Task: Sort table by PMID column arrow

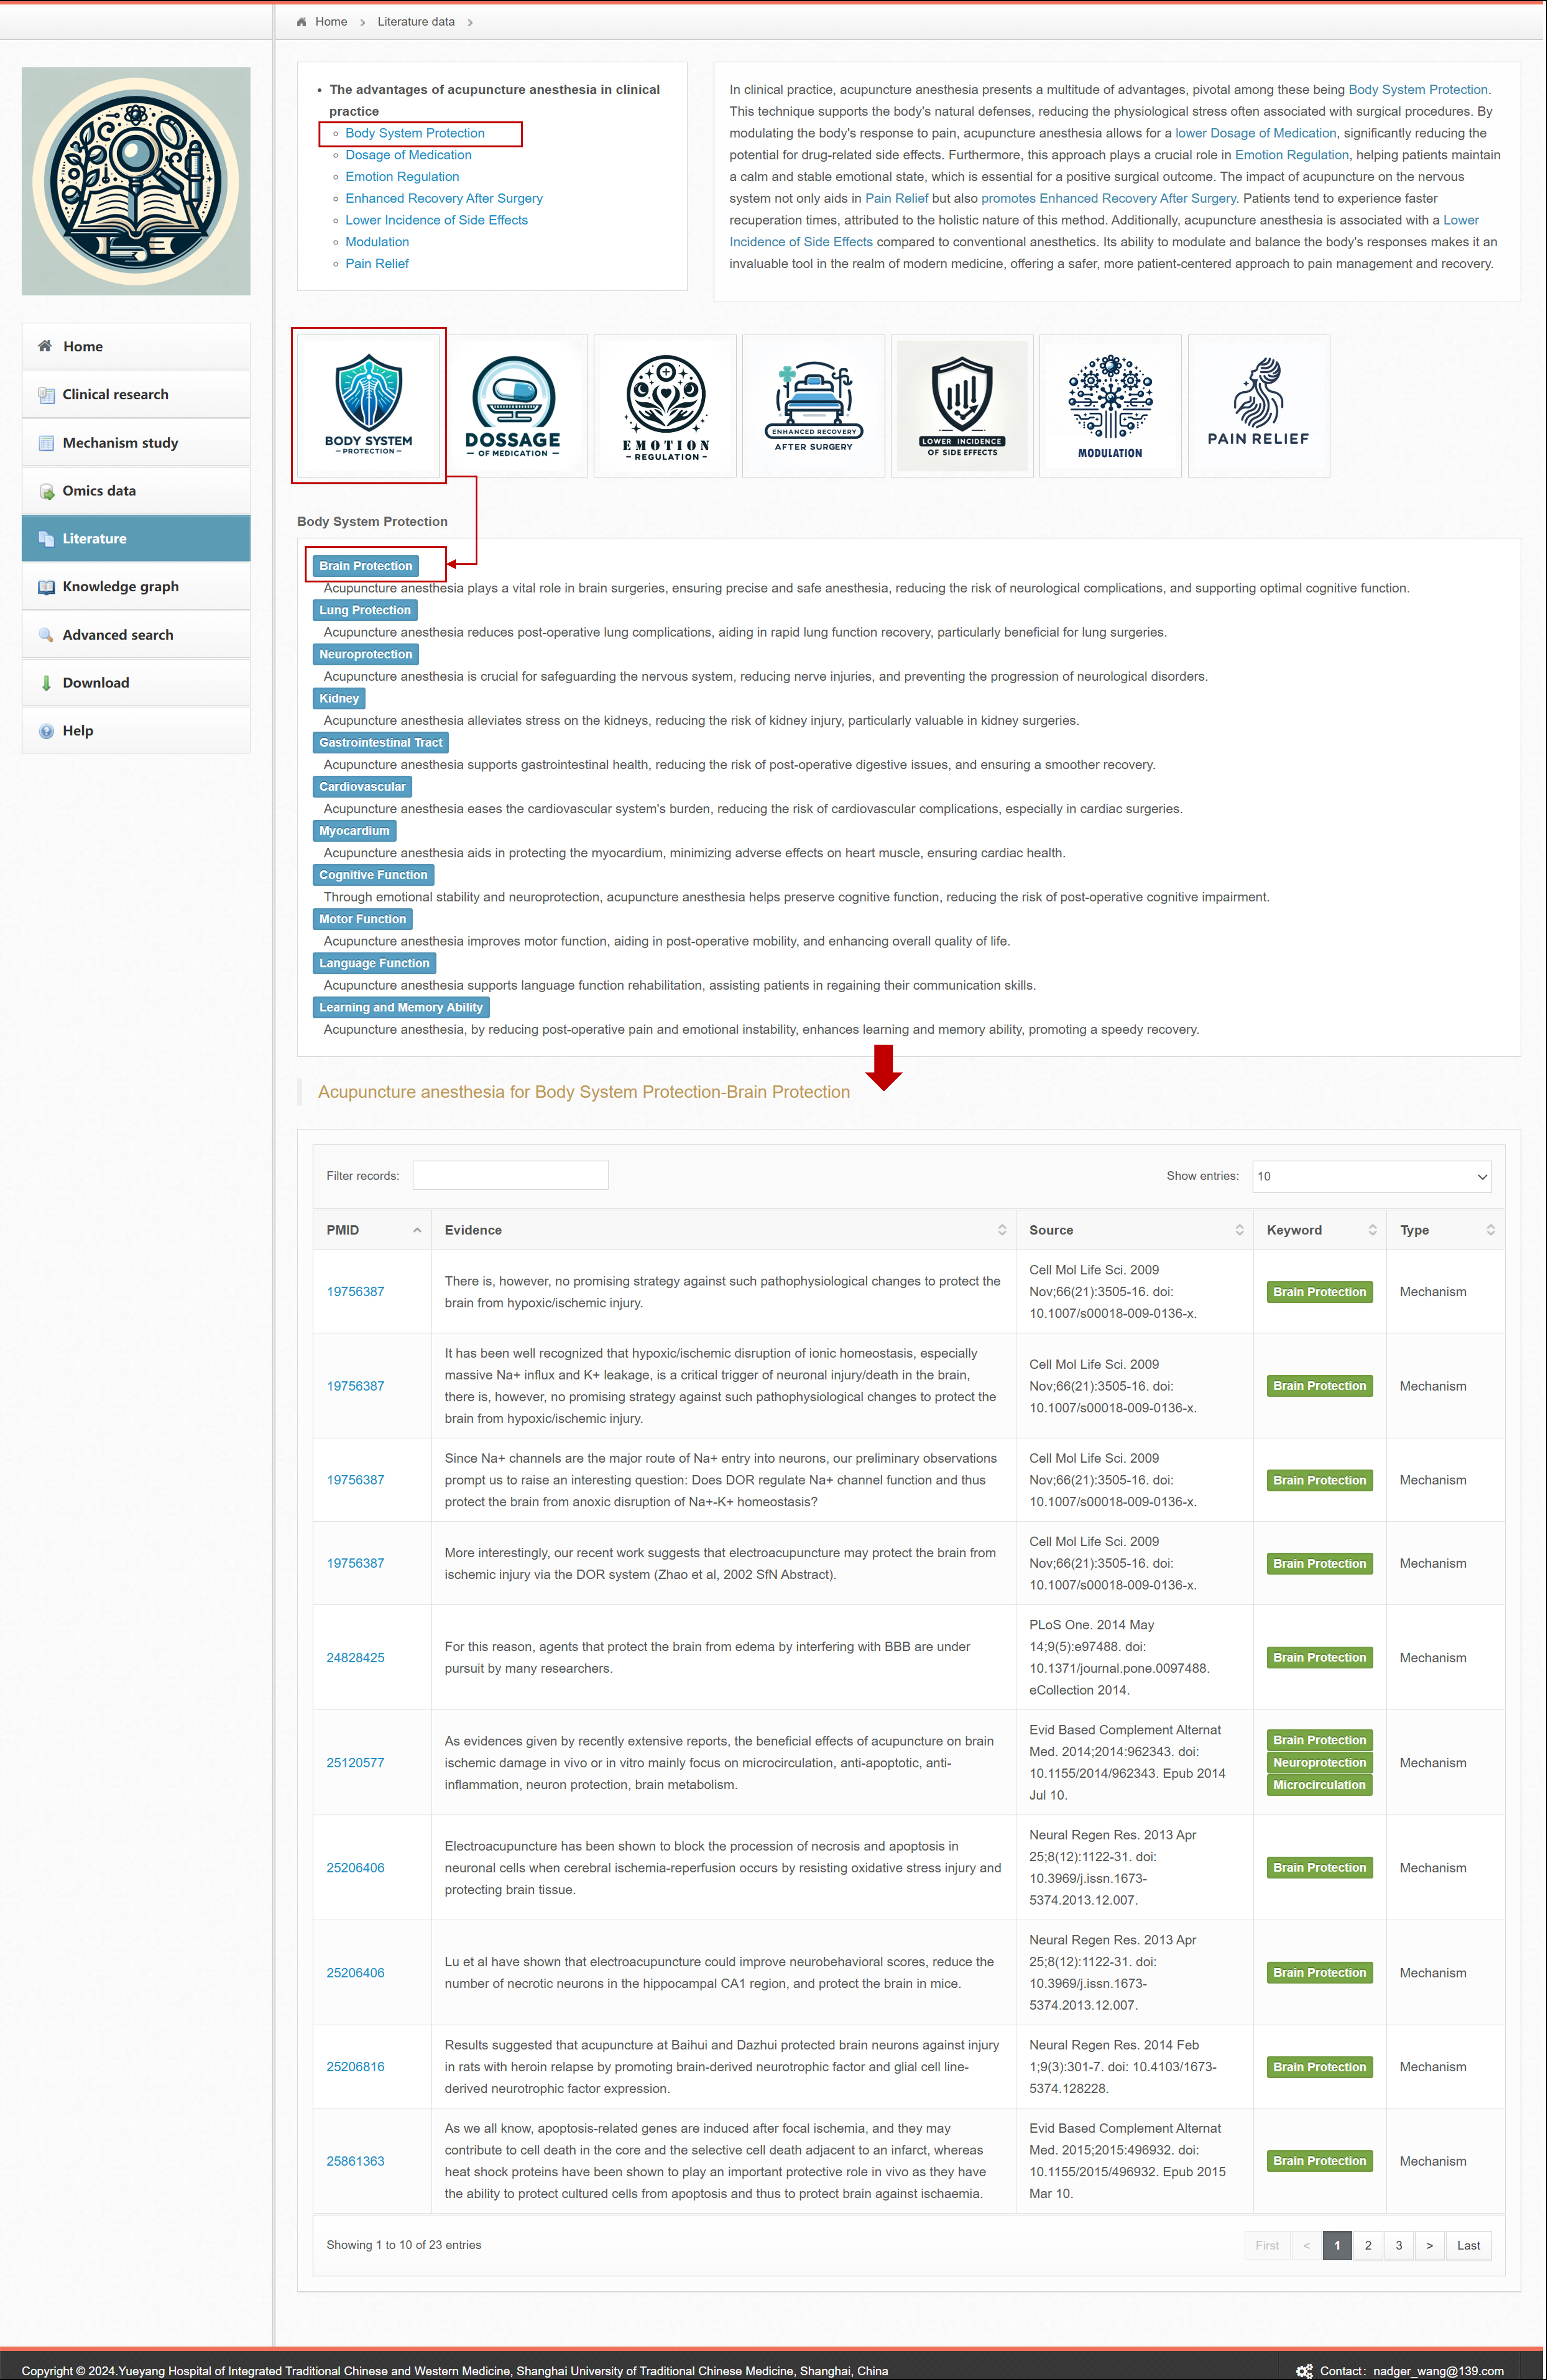Action: (x=417, y=1230)
